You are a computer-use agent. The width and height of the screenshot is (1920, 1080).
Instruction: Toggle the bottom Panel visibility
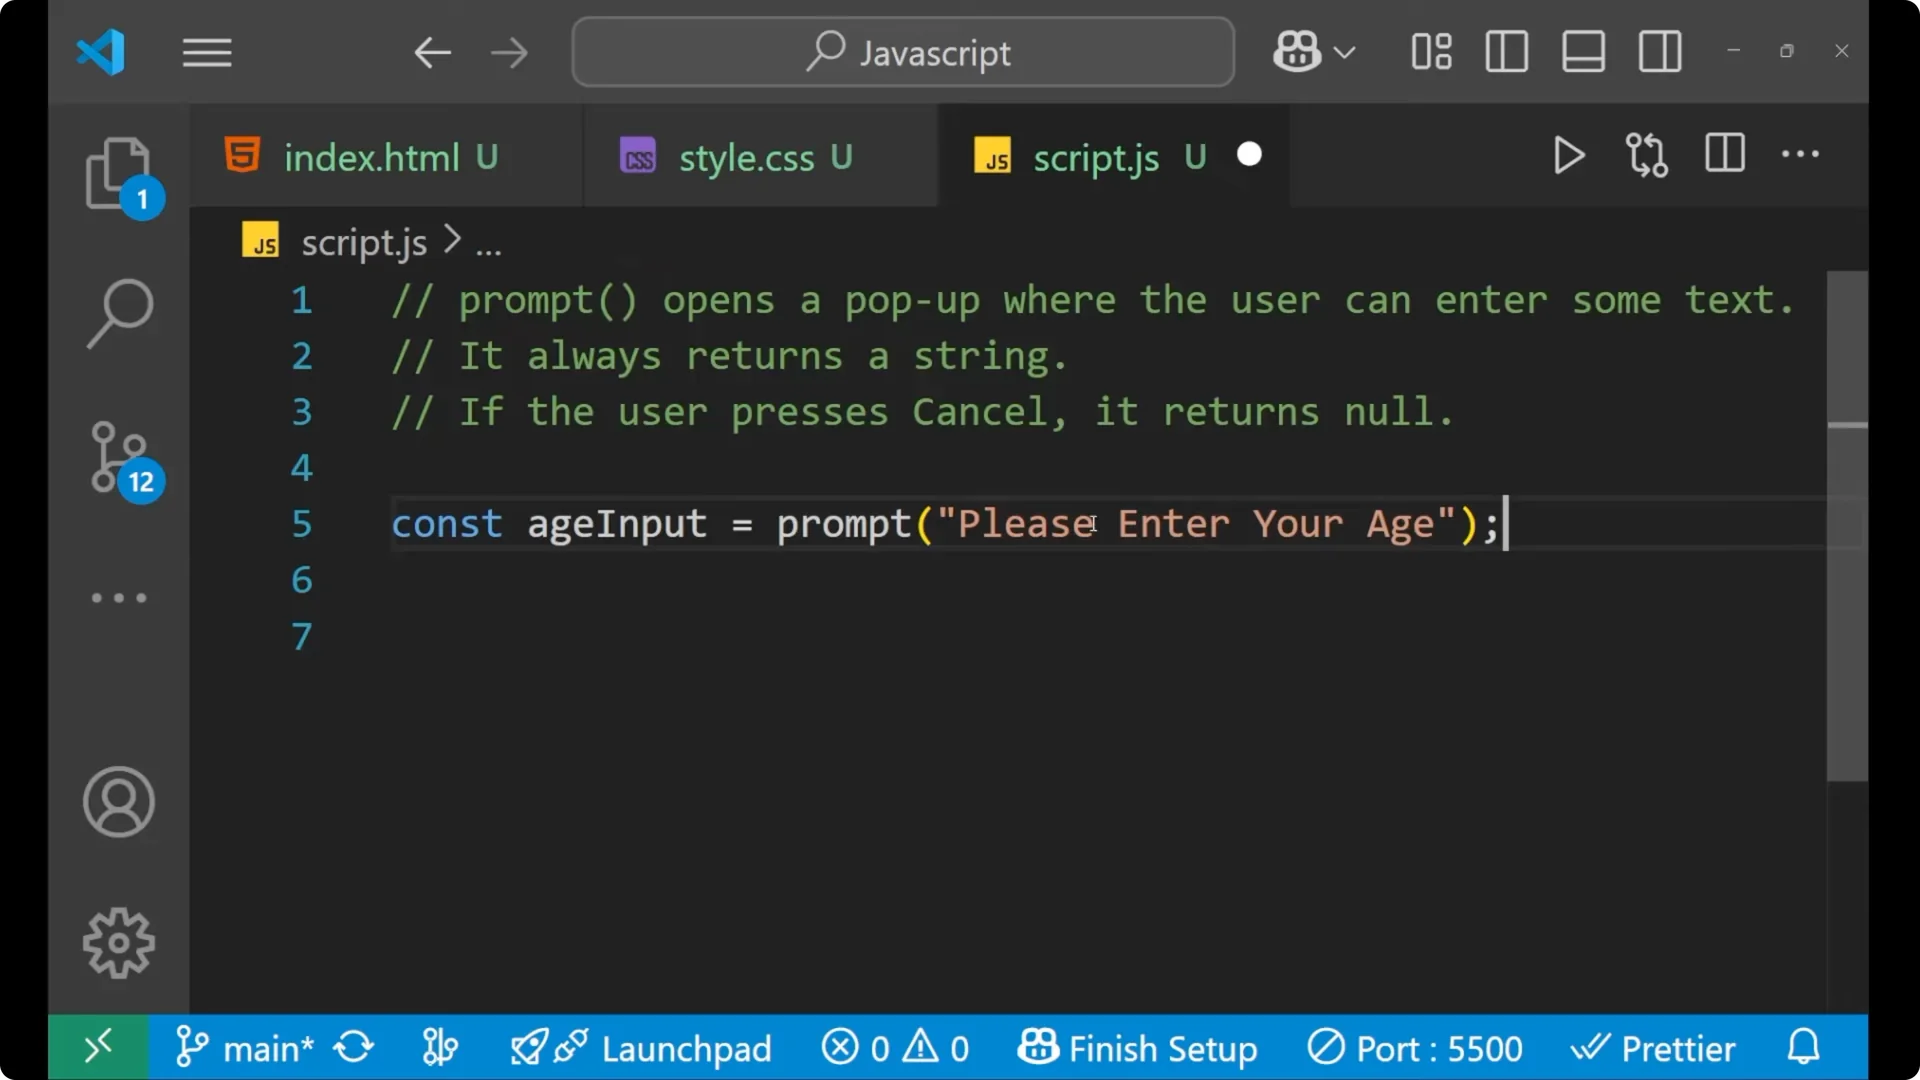point(1582,51)
